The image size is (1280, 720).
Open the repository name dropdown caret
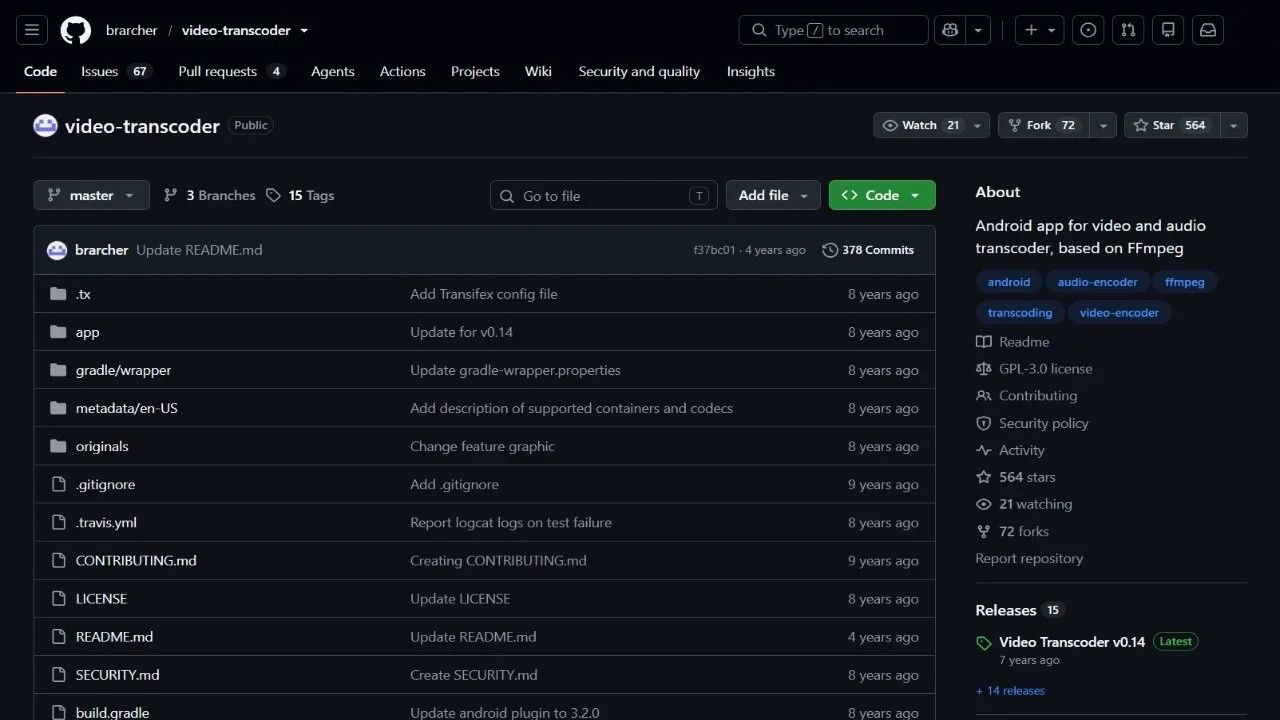304,30
